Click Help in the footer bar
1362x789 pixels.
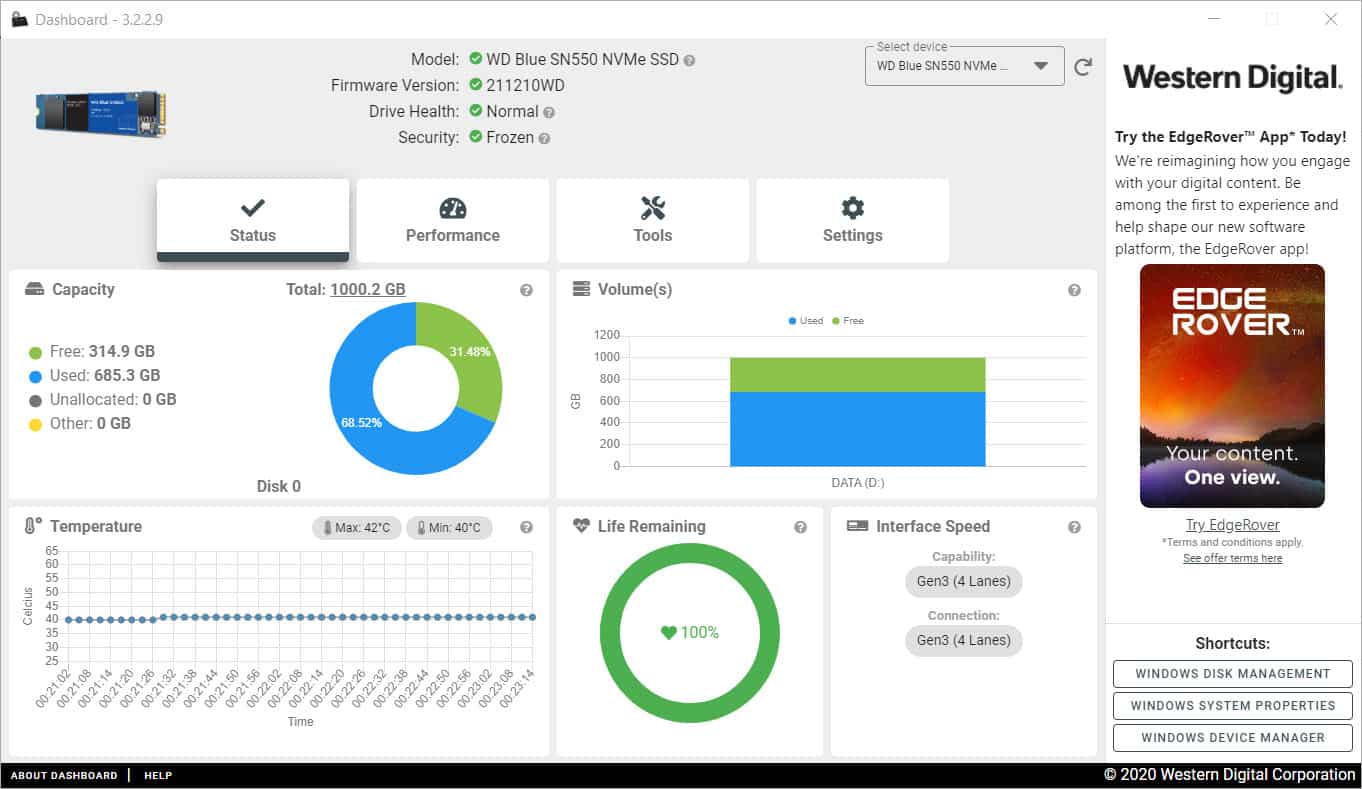pos(158,776)
